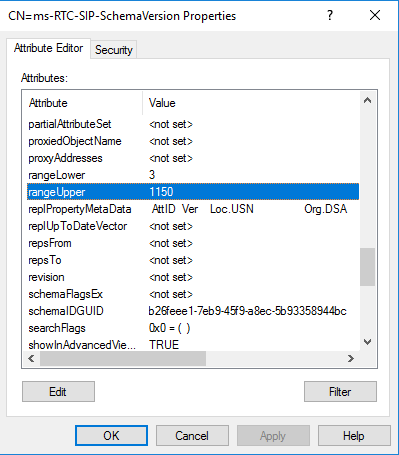Click the searchFlags value 0x0 = ( )
Viewport: 399px width, 455px height.
tap(169, 328)
